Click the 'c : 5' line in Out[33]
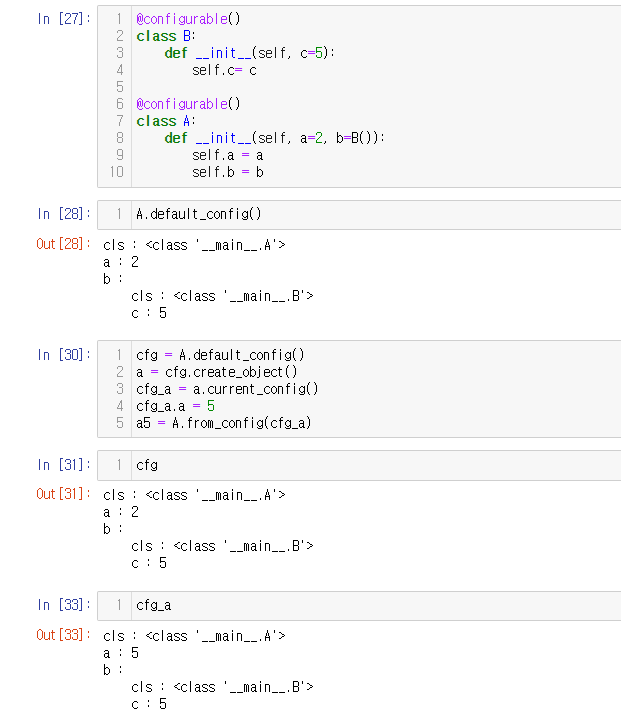The image size is (621, 724). pos(149,704)
